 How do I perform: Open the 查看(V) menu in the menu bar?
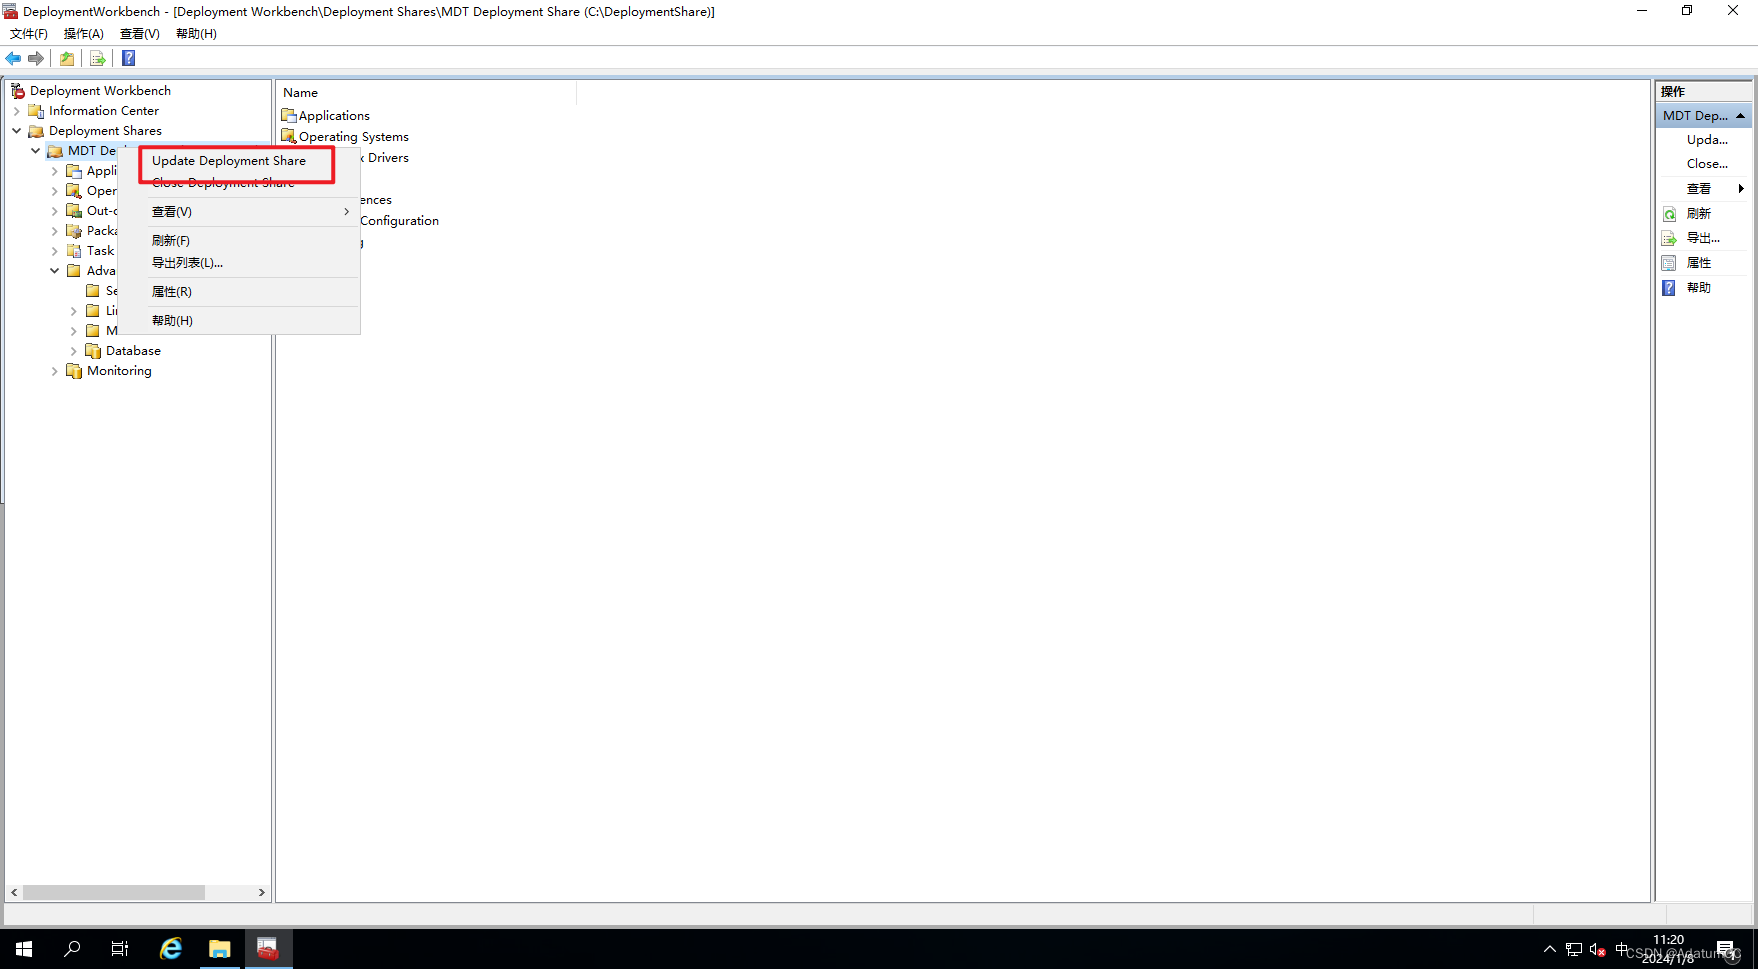click(x=140, y=34)
